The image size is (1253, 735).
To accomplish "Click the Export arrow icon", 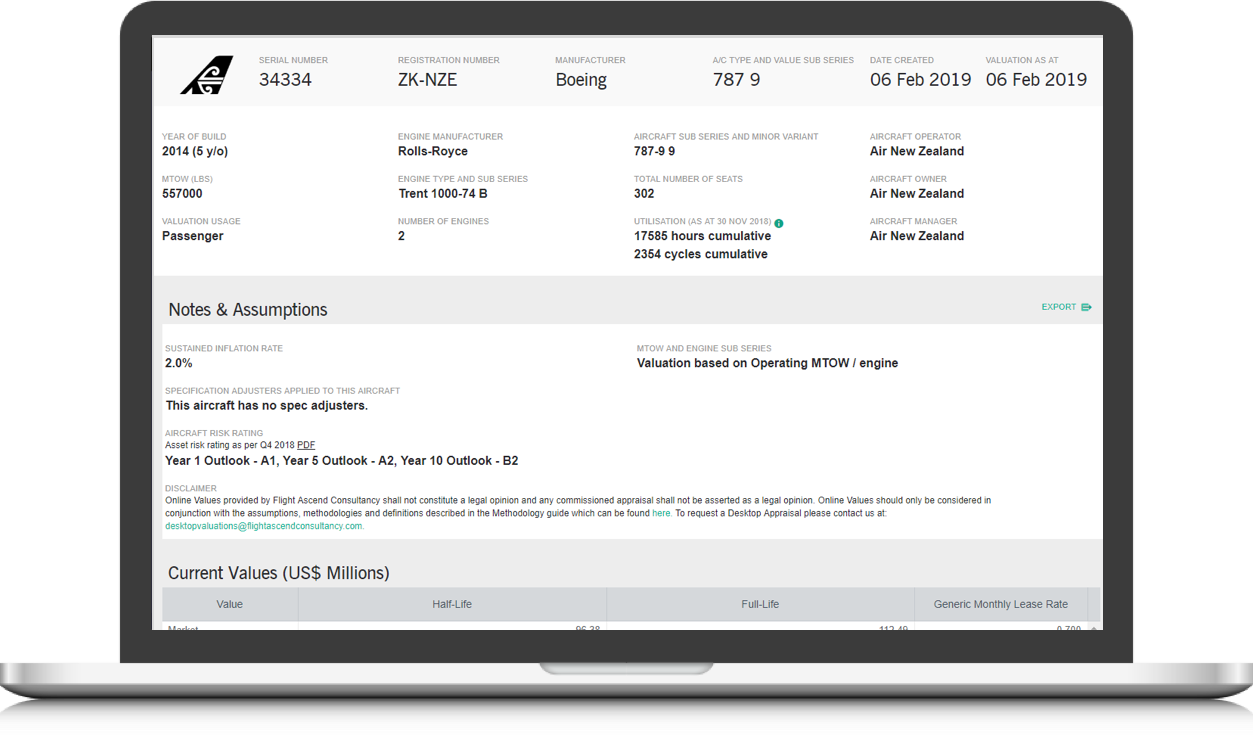I will (x=1087, y=307).
